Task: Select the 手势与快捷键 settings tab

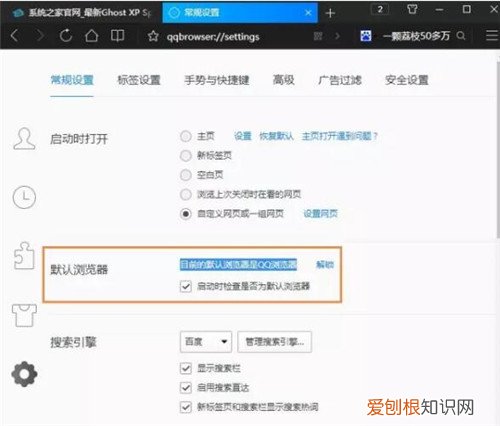Action: (217, 80)
